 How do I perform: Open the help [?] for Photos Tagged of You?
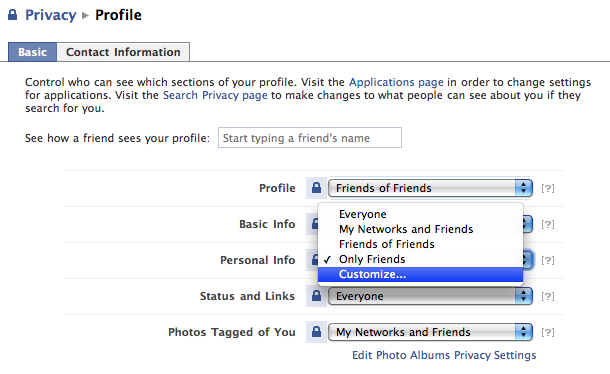[x=548, y=332]
